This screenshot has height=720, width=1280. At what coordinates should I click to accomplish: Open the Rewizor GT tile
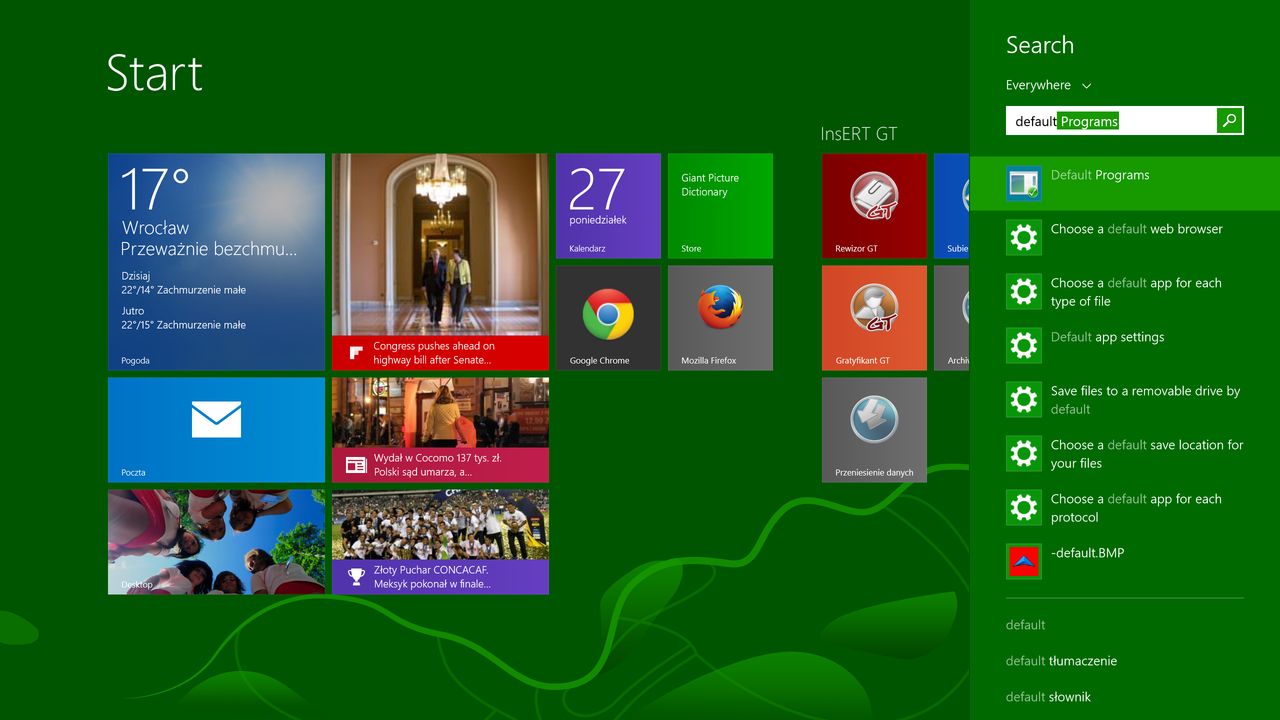point(874,205)
